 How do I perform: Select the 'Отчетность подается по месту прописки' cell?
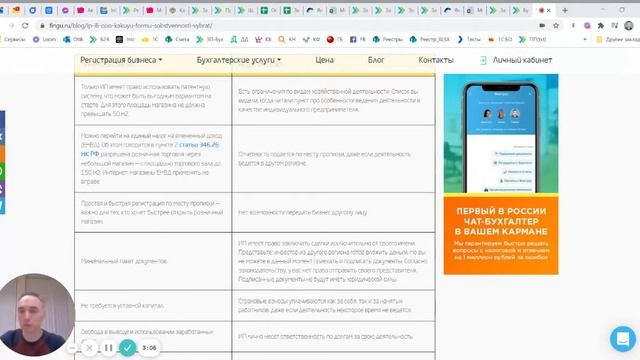(333, 159)
